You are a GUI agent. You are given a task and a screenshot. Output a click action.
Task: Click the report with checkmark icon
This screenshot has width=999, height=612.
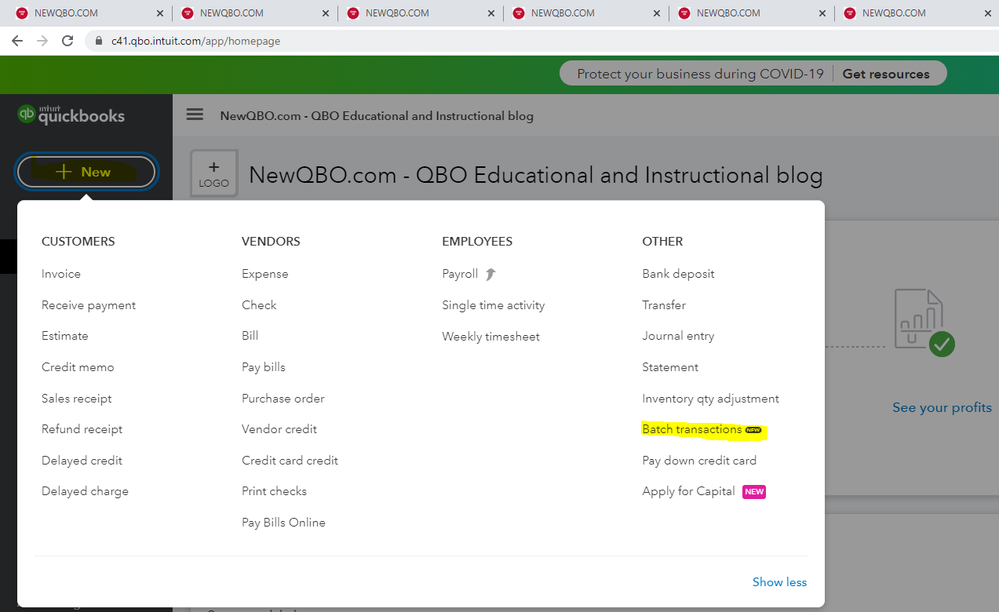coord(923,322)
